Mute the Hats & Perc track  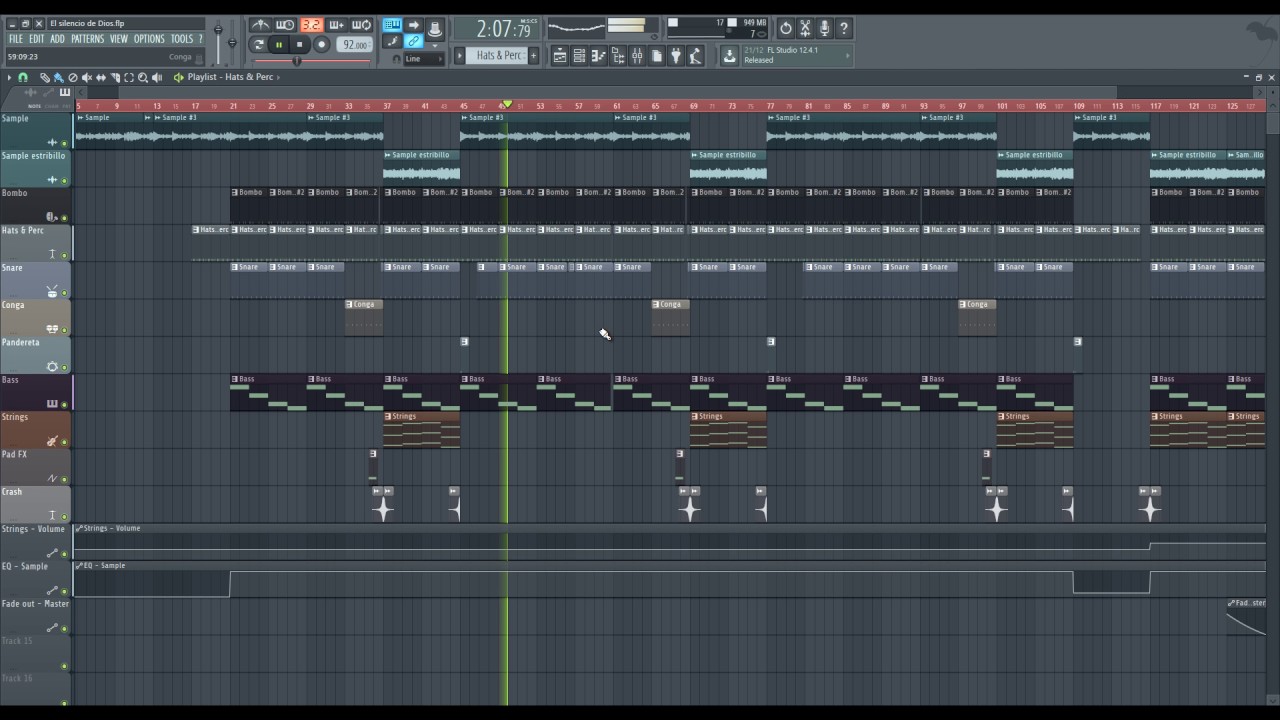(x=65, y=255)
